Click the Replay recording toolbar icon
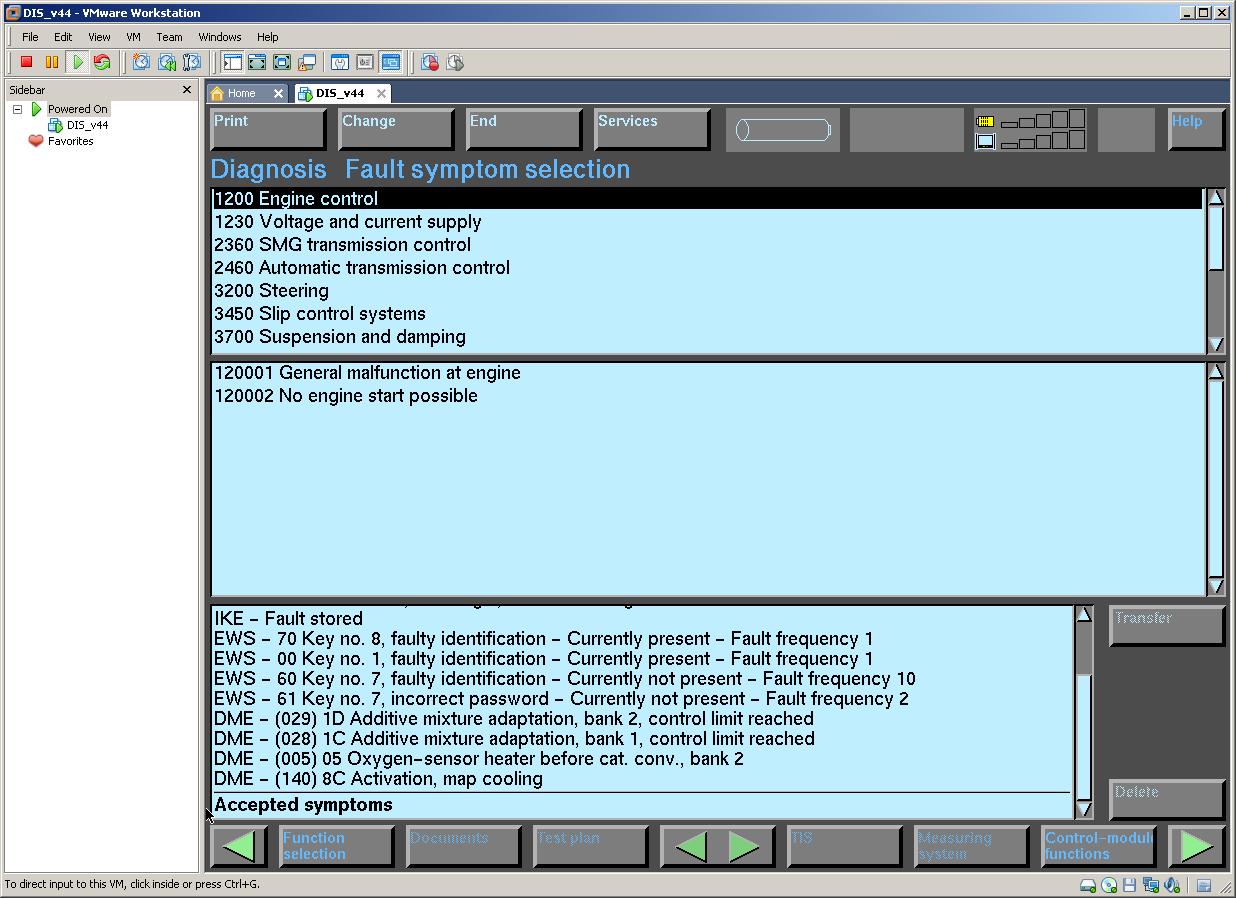The width and height of the screenshot is (1236, 898). 455,62
